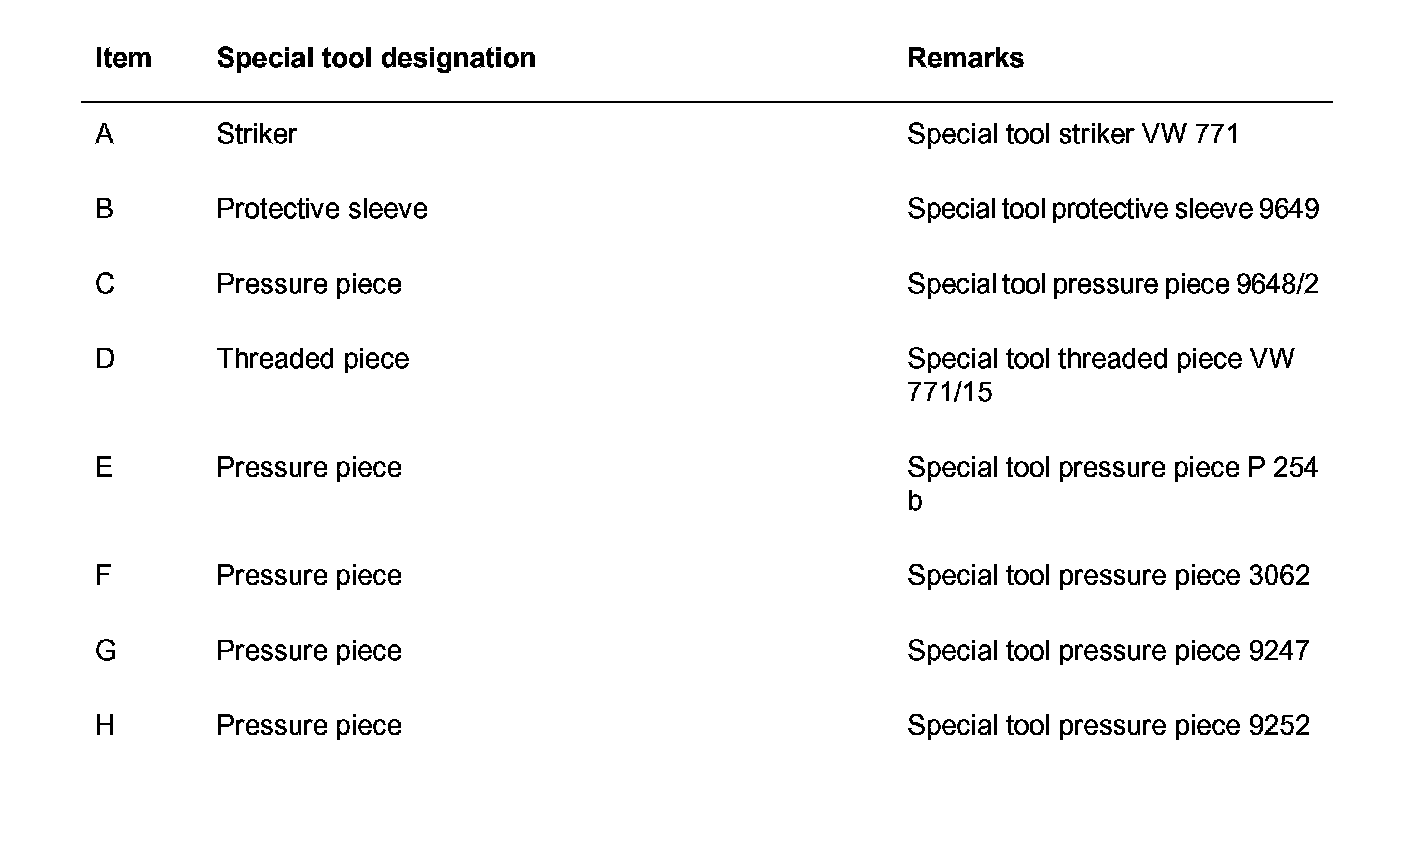Click the remark mentioning protective sleeve 9649

(1112, 209)
